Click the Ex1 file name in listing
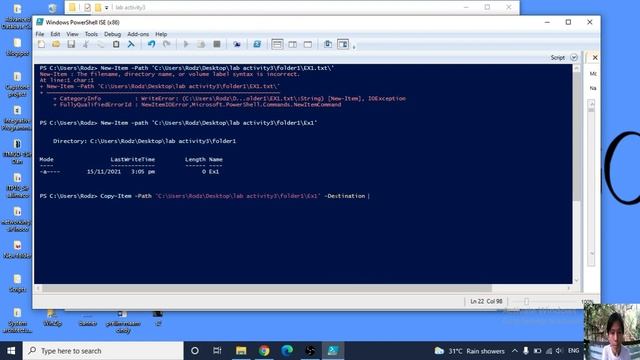Image resolution: width=640 pixels, height=360 pixels. point(214,172)
